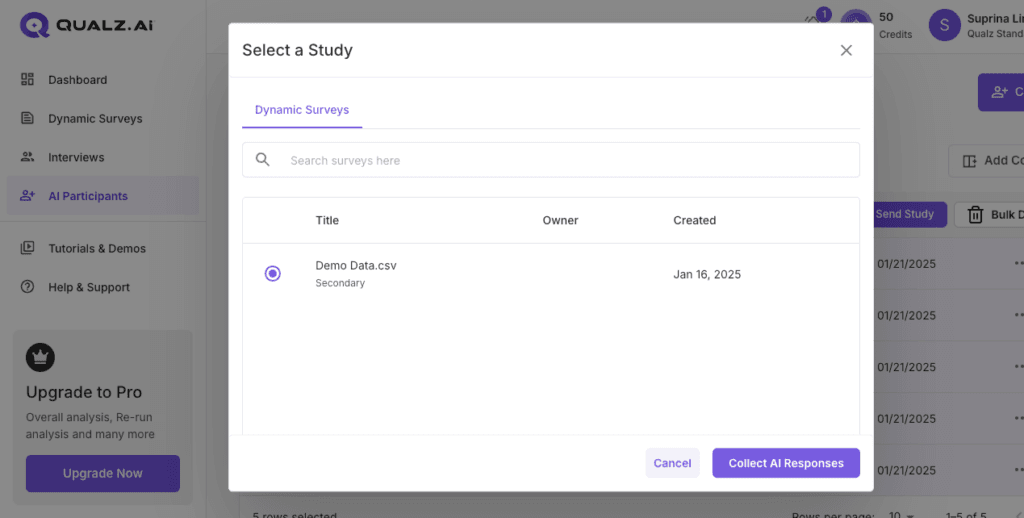
Task: Click the Dashboard grid icon
Action: pyautogui.click(x=27, y=80)
